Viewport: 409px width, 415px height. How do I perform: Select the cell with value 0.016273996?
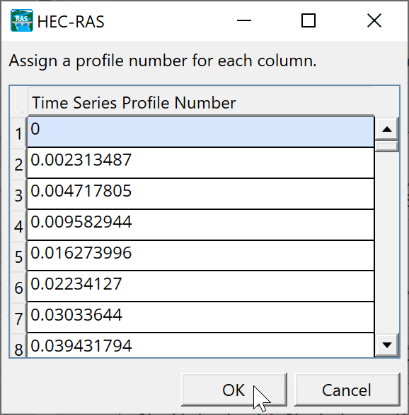click(201, 256)
